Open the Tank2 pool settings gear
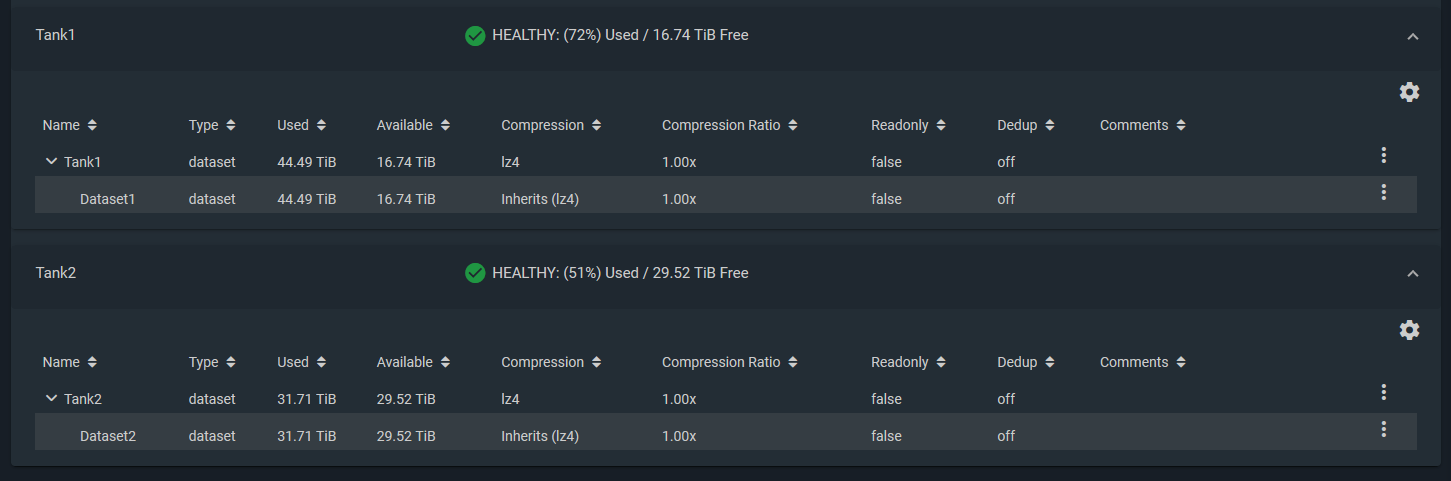This screenshot has height=481, width=1451. click(1409, 330)
